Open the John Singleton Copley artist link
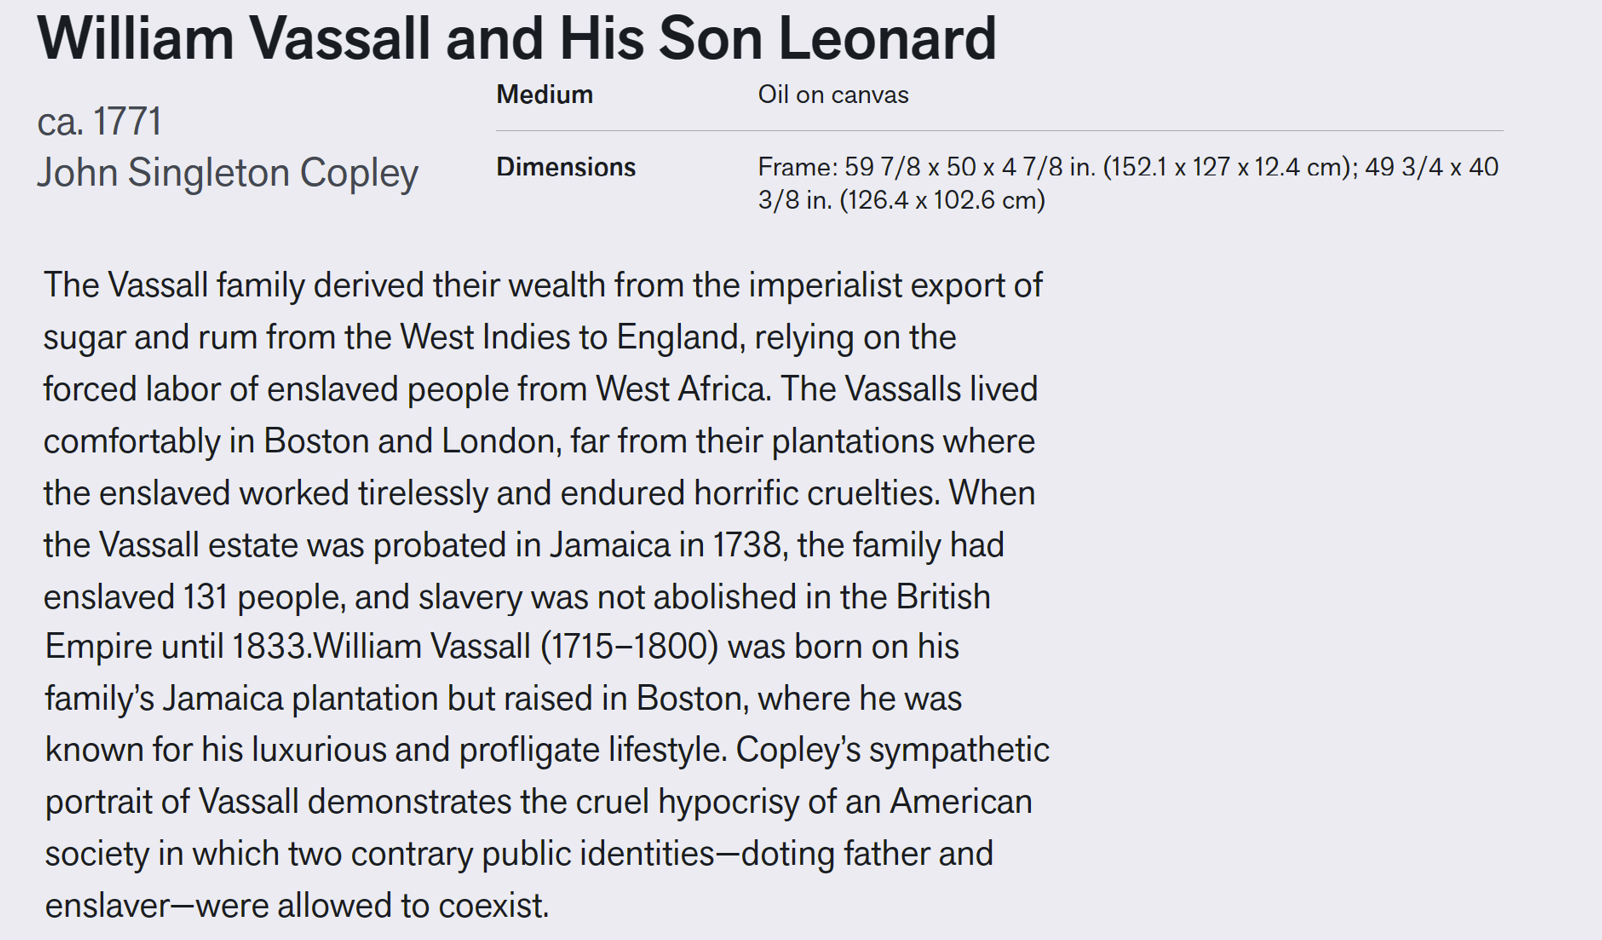Screen dimensions: 1602x940 coord(228,173)
